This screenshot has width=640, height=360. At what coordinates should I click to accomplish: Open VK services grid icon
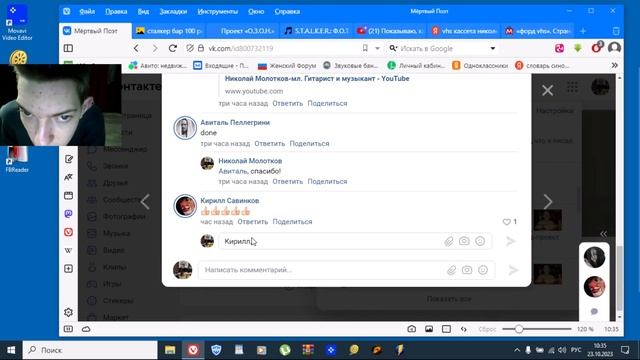pos(572,87)
